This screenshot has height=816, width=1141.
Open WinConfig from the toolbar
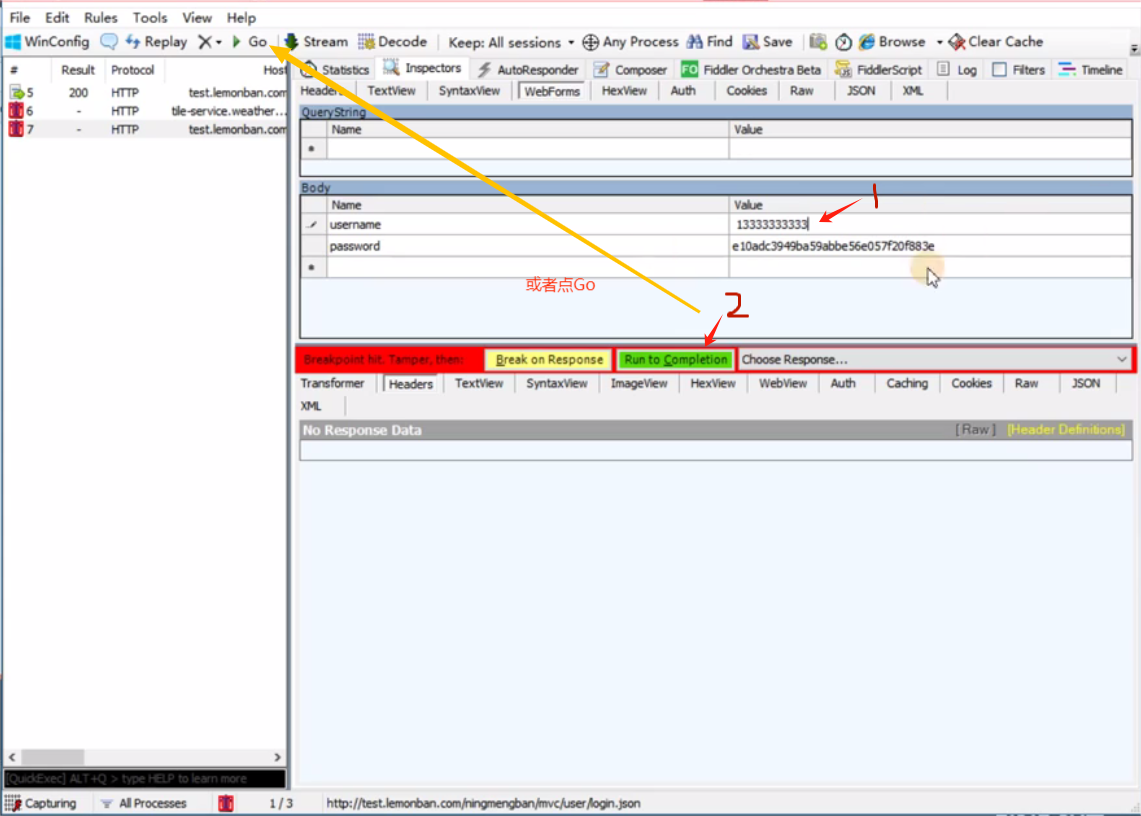pos(47,41)
